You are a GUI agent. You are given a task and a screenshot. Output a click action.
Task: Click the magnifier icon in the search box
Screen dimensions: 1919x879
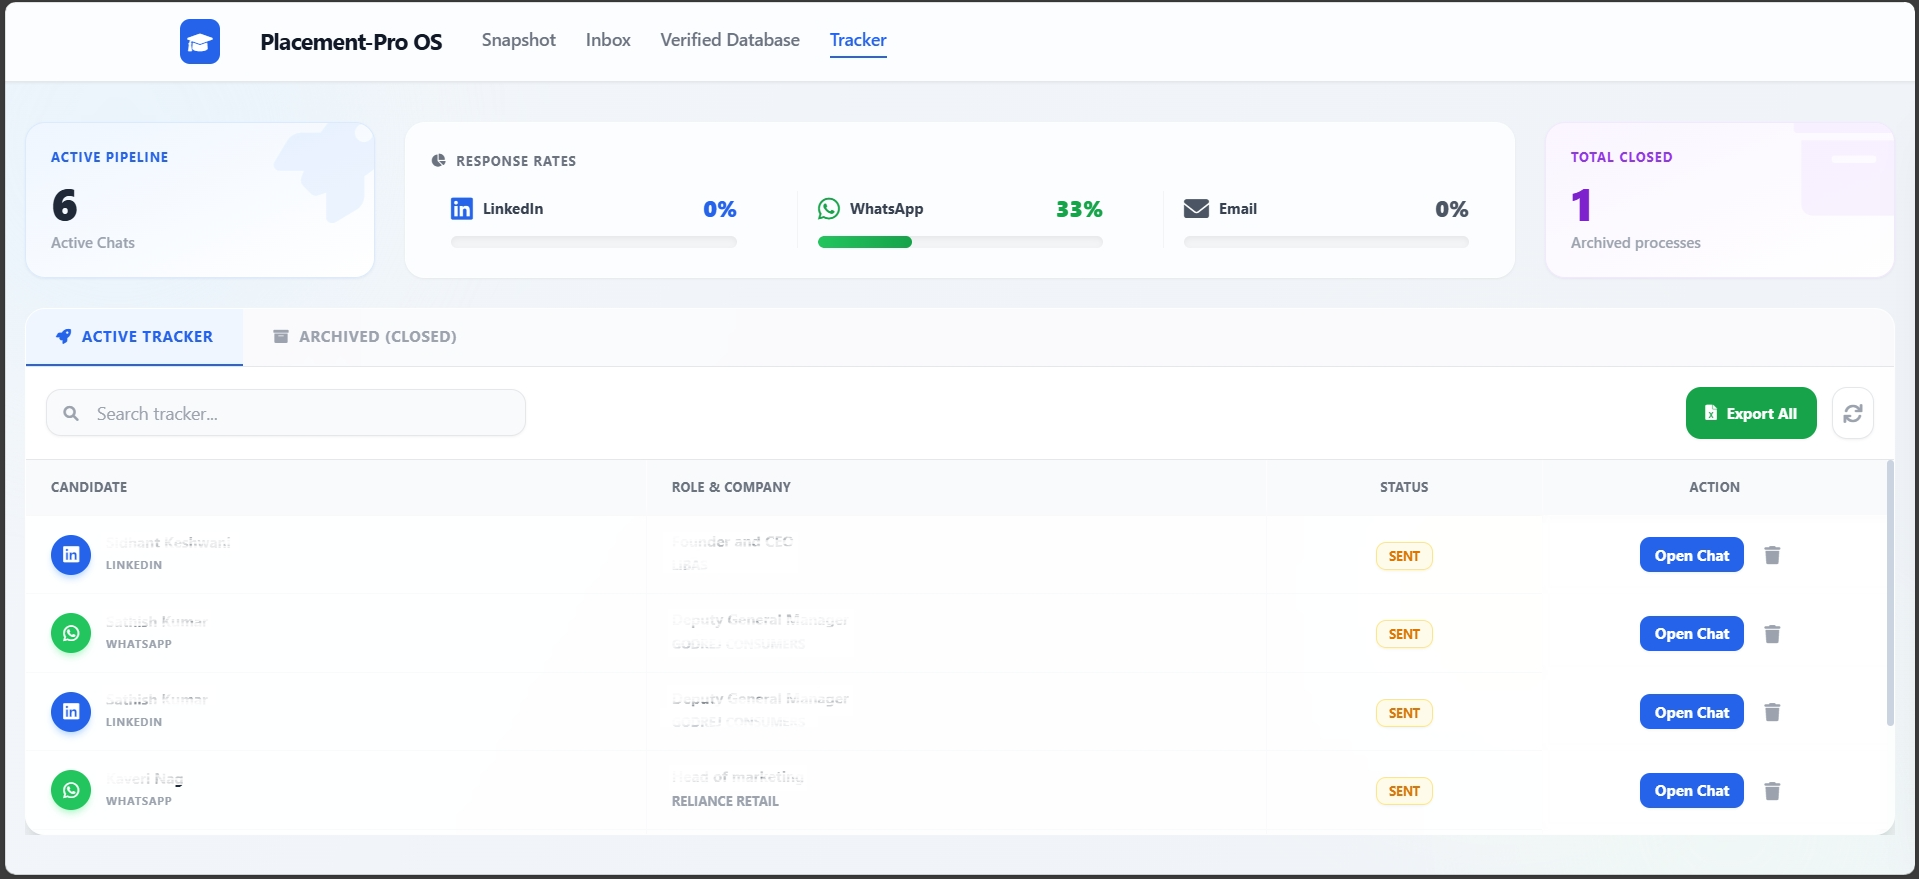[71, 414]
